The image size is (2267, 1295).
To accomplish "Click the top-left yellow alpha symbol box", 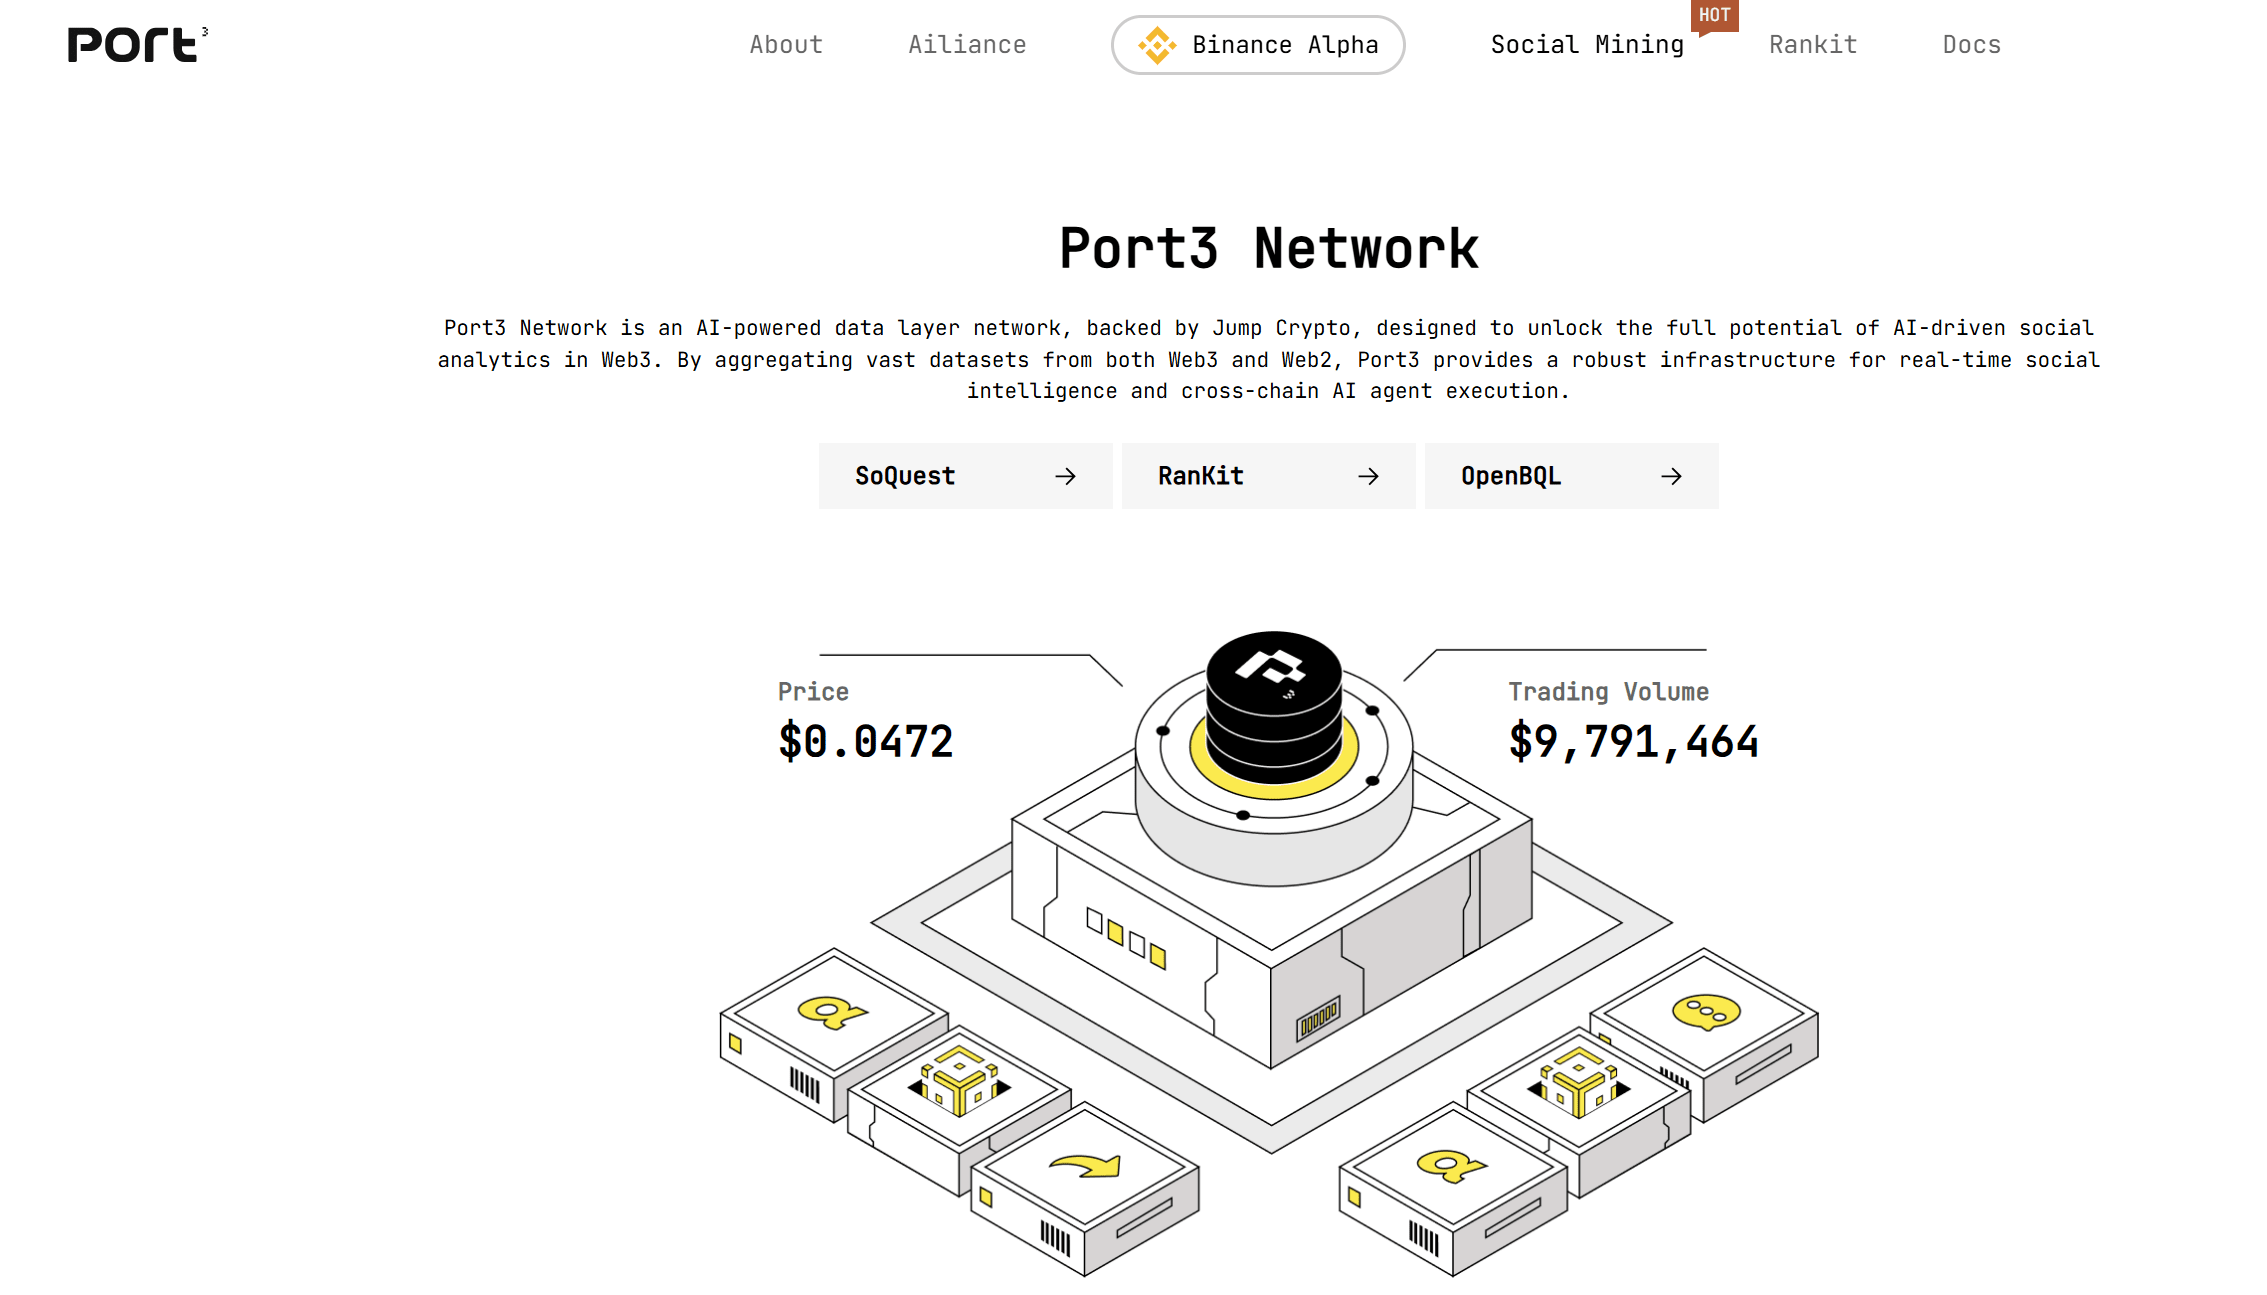I will point(831,1012).
